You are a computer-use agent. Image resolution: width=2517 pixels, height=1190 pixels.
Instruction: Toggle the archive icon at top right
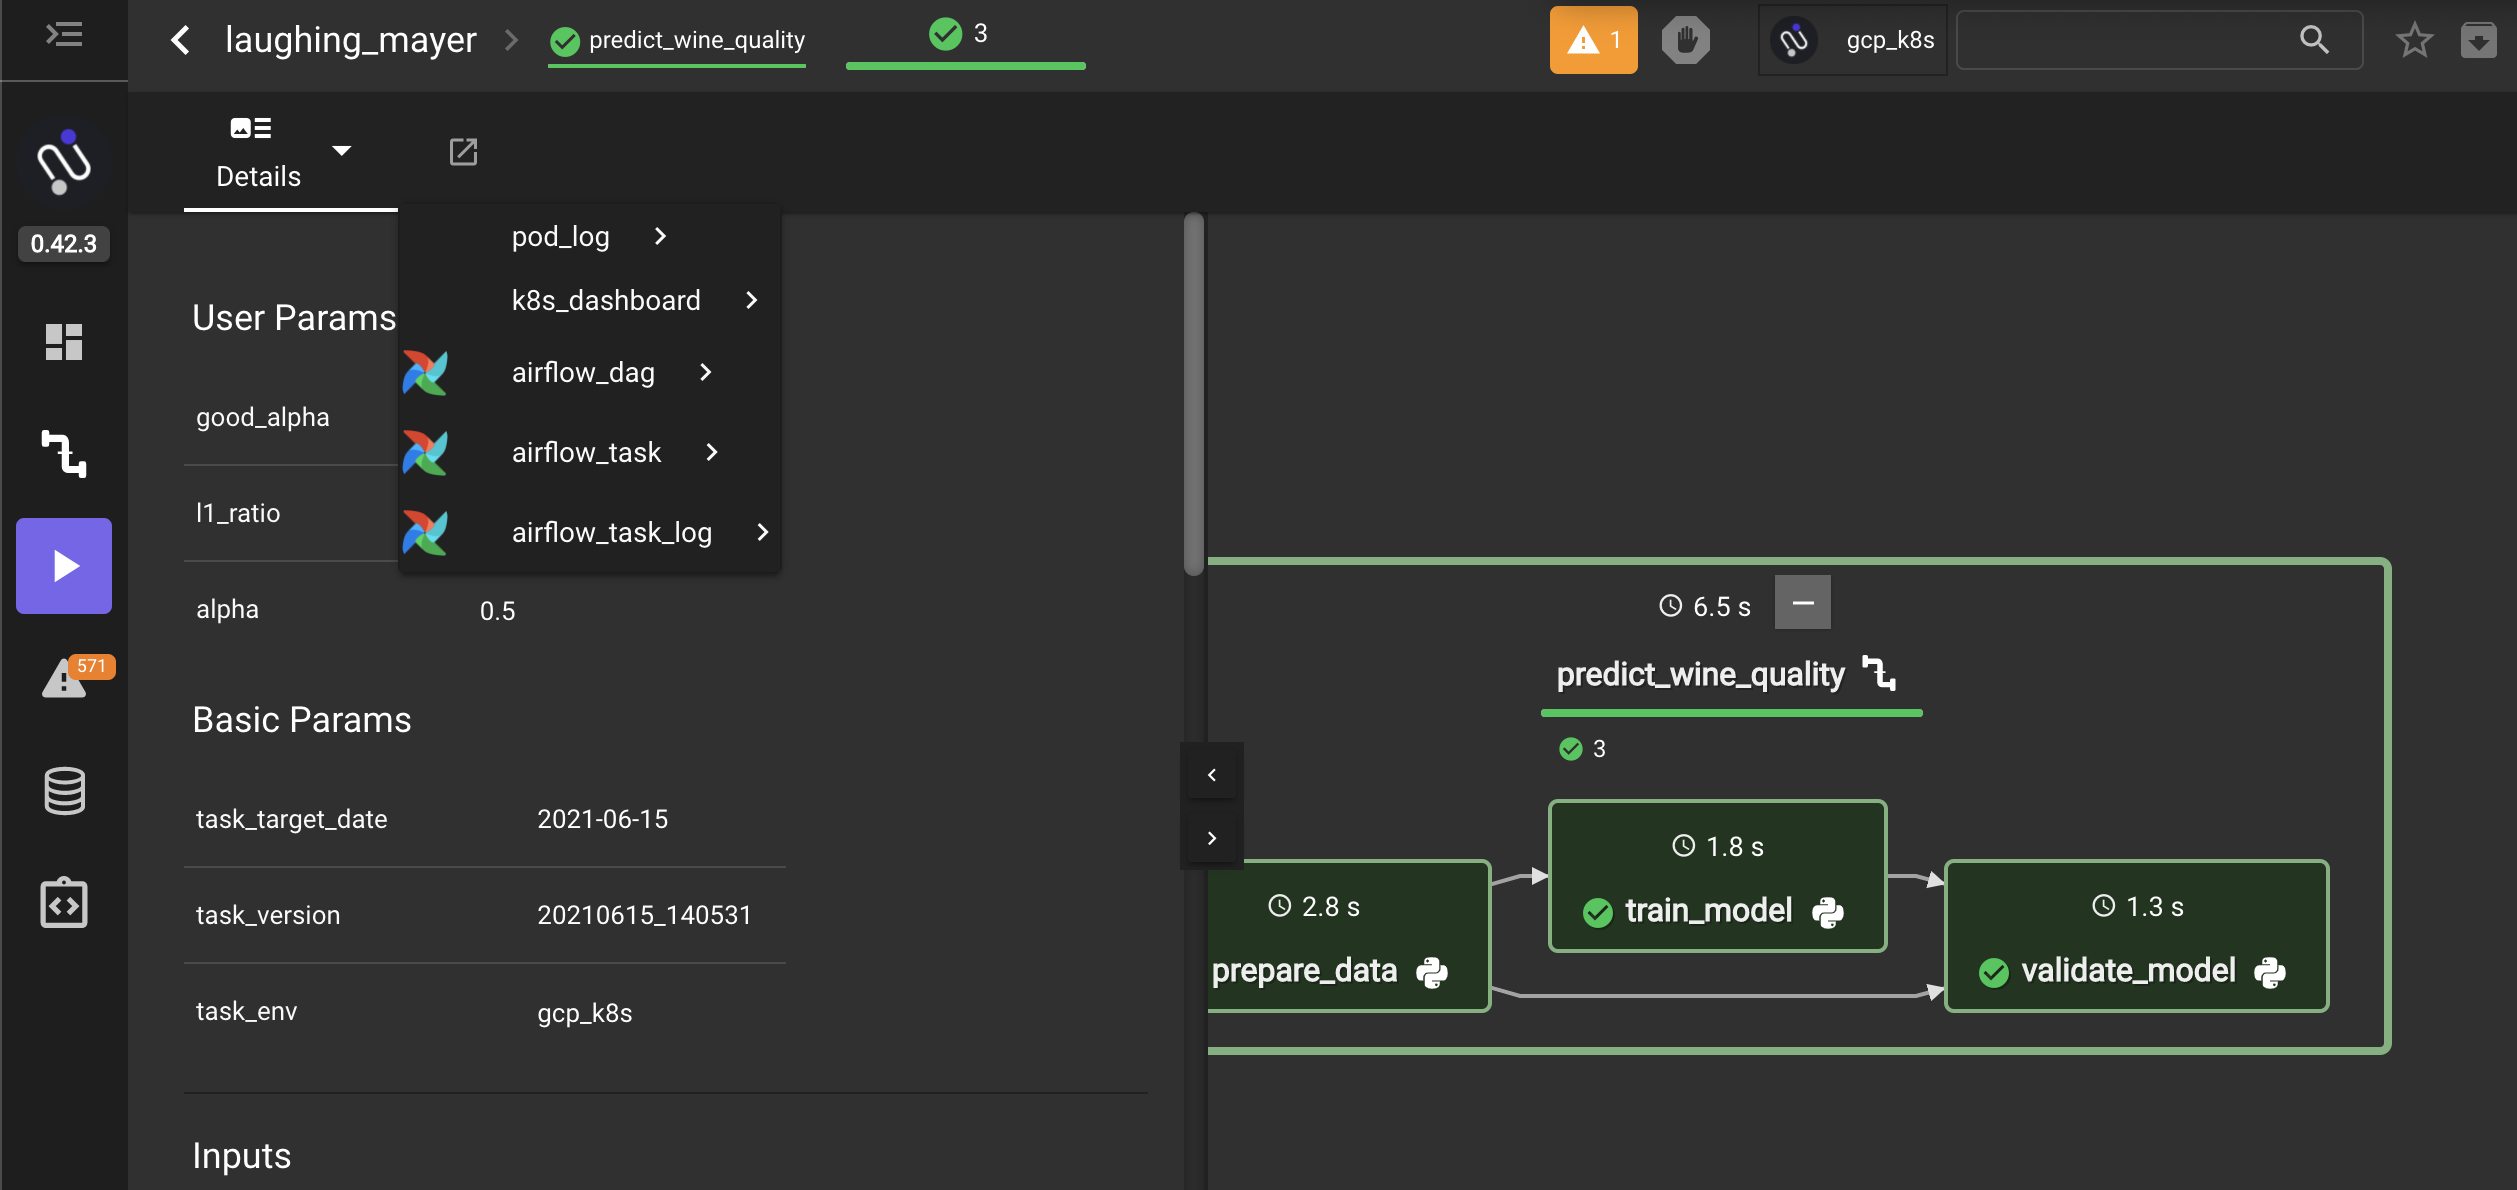pyautogui.click(x=2478, y=40)
